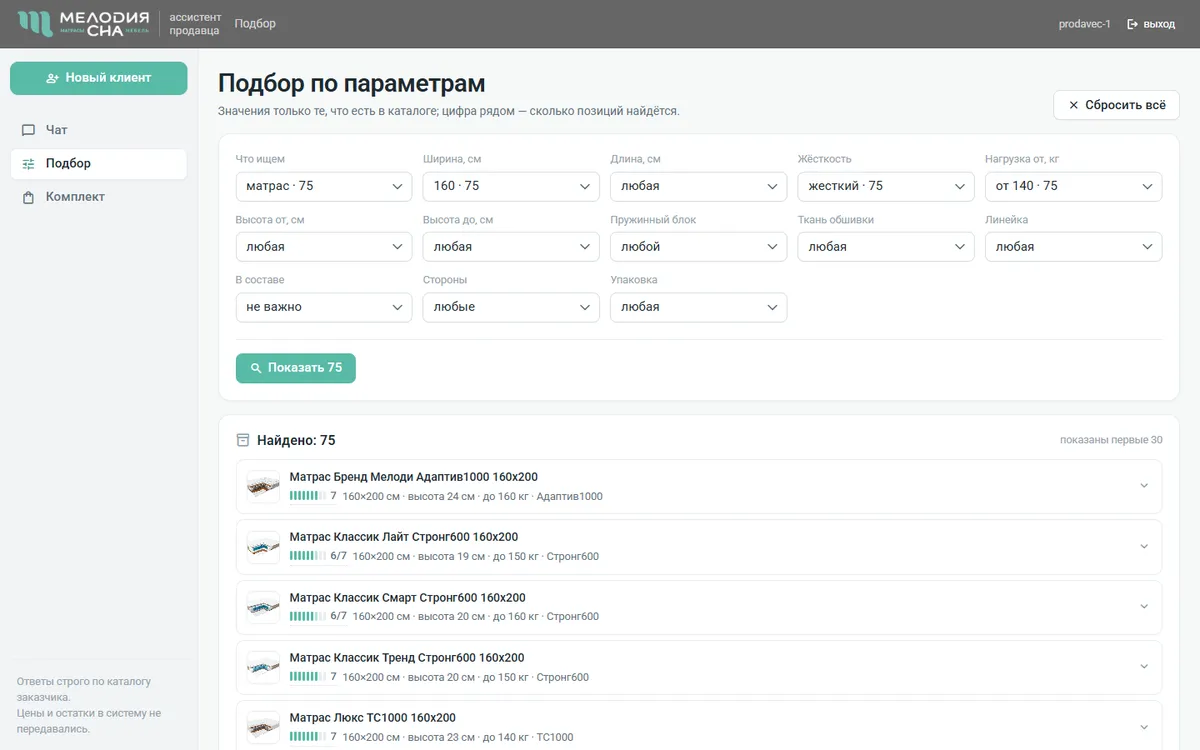
Task: Click the add-person icon on Новый клиент
Action: click(x=53, y=78)
